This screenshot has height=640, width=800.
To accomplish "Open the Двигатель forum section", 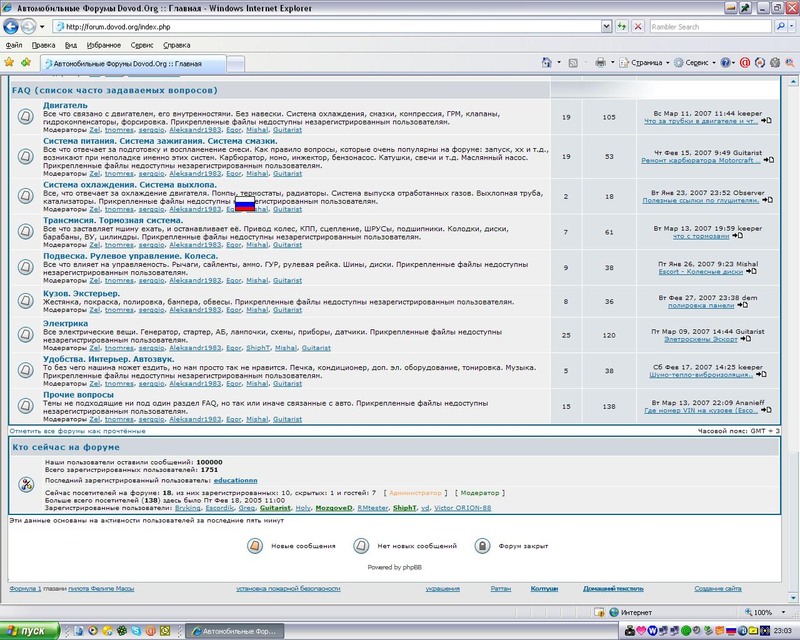I will 65,105.
